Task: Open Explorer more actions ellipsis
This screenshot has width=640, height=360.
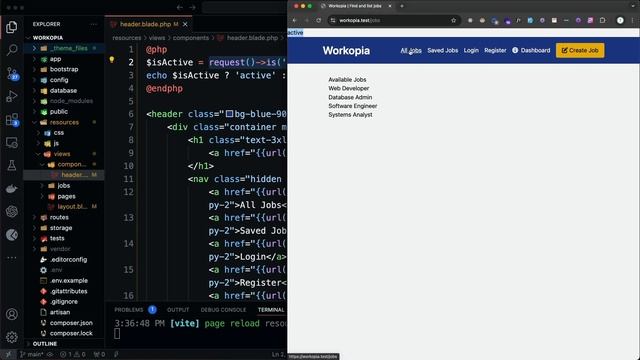Action: [x=94, y=24]
